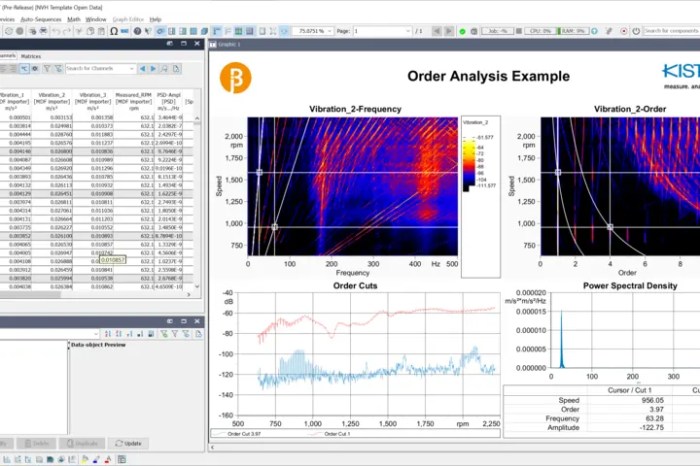Open the Math menu

click(74, 19)
